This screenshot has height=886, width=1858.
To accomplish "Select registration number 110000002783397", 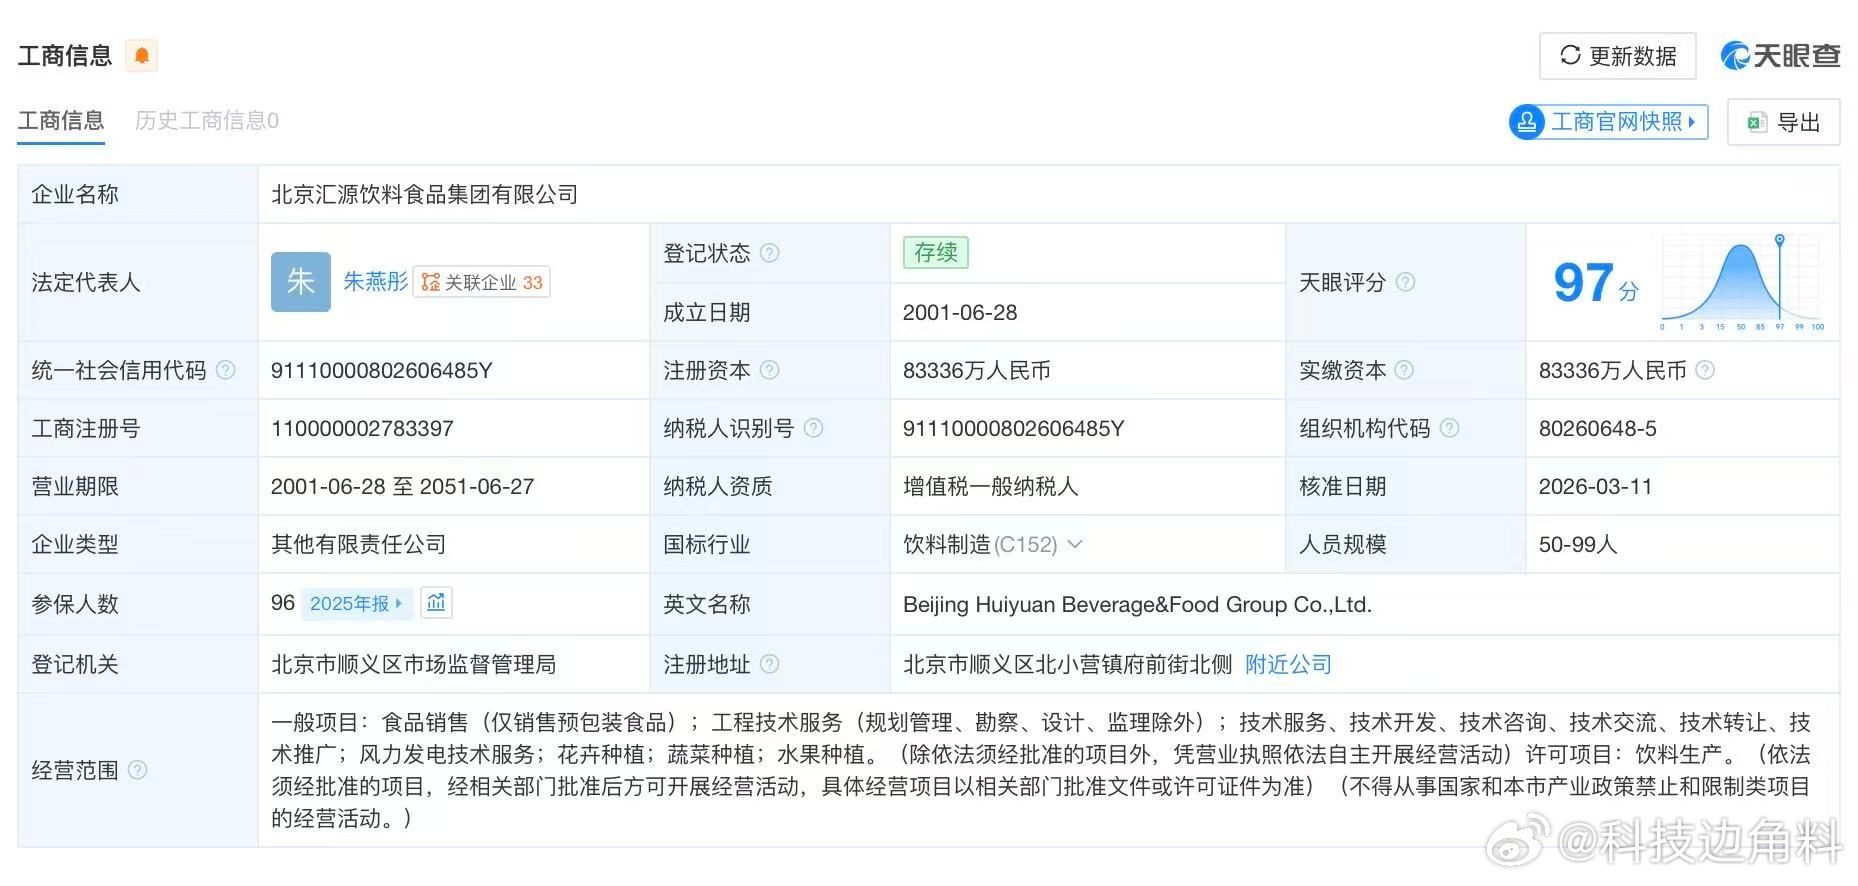I will (362, 429).
